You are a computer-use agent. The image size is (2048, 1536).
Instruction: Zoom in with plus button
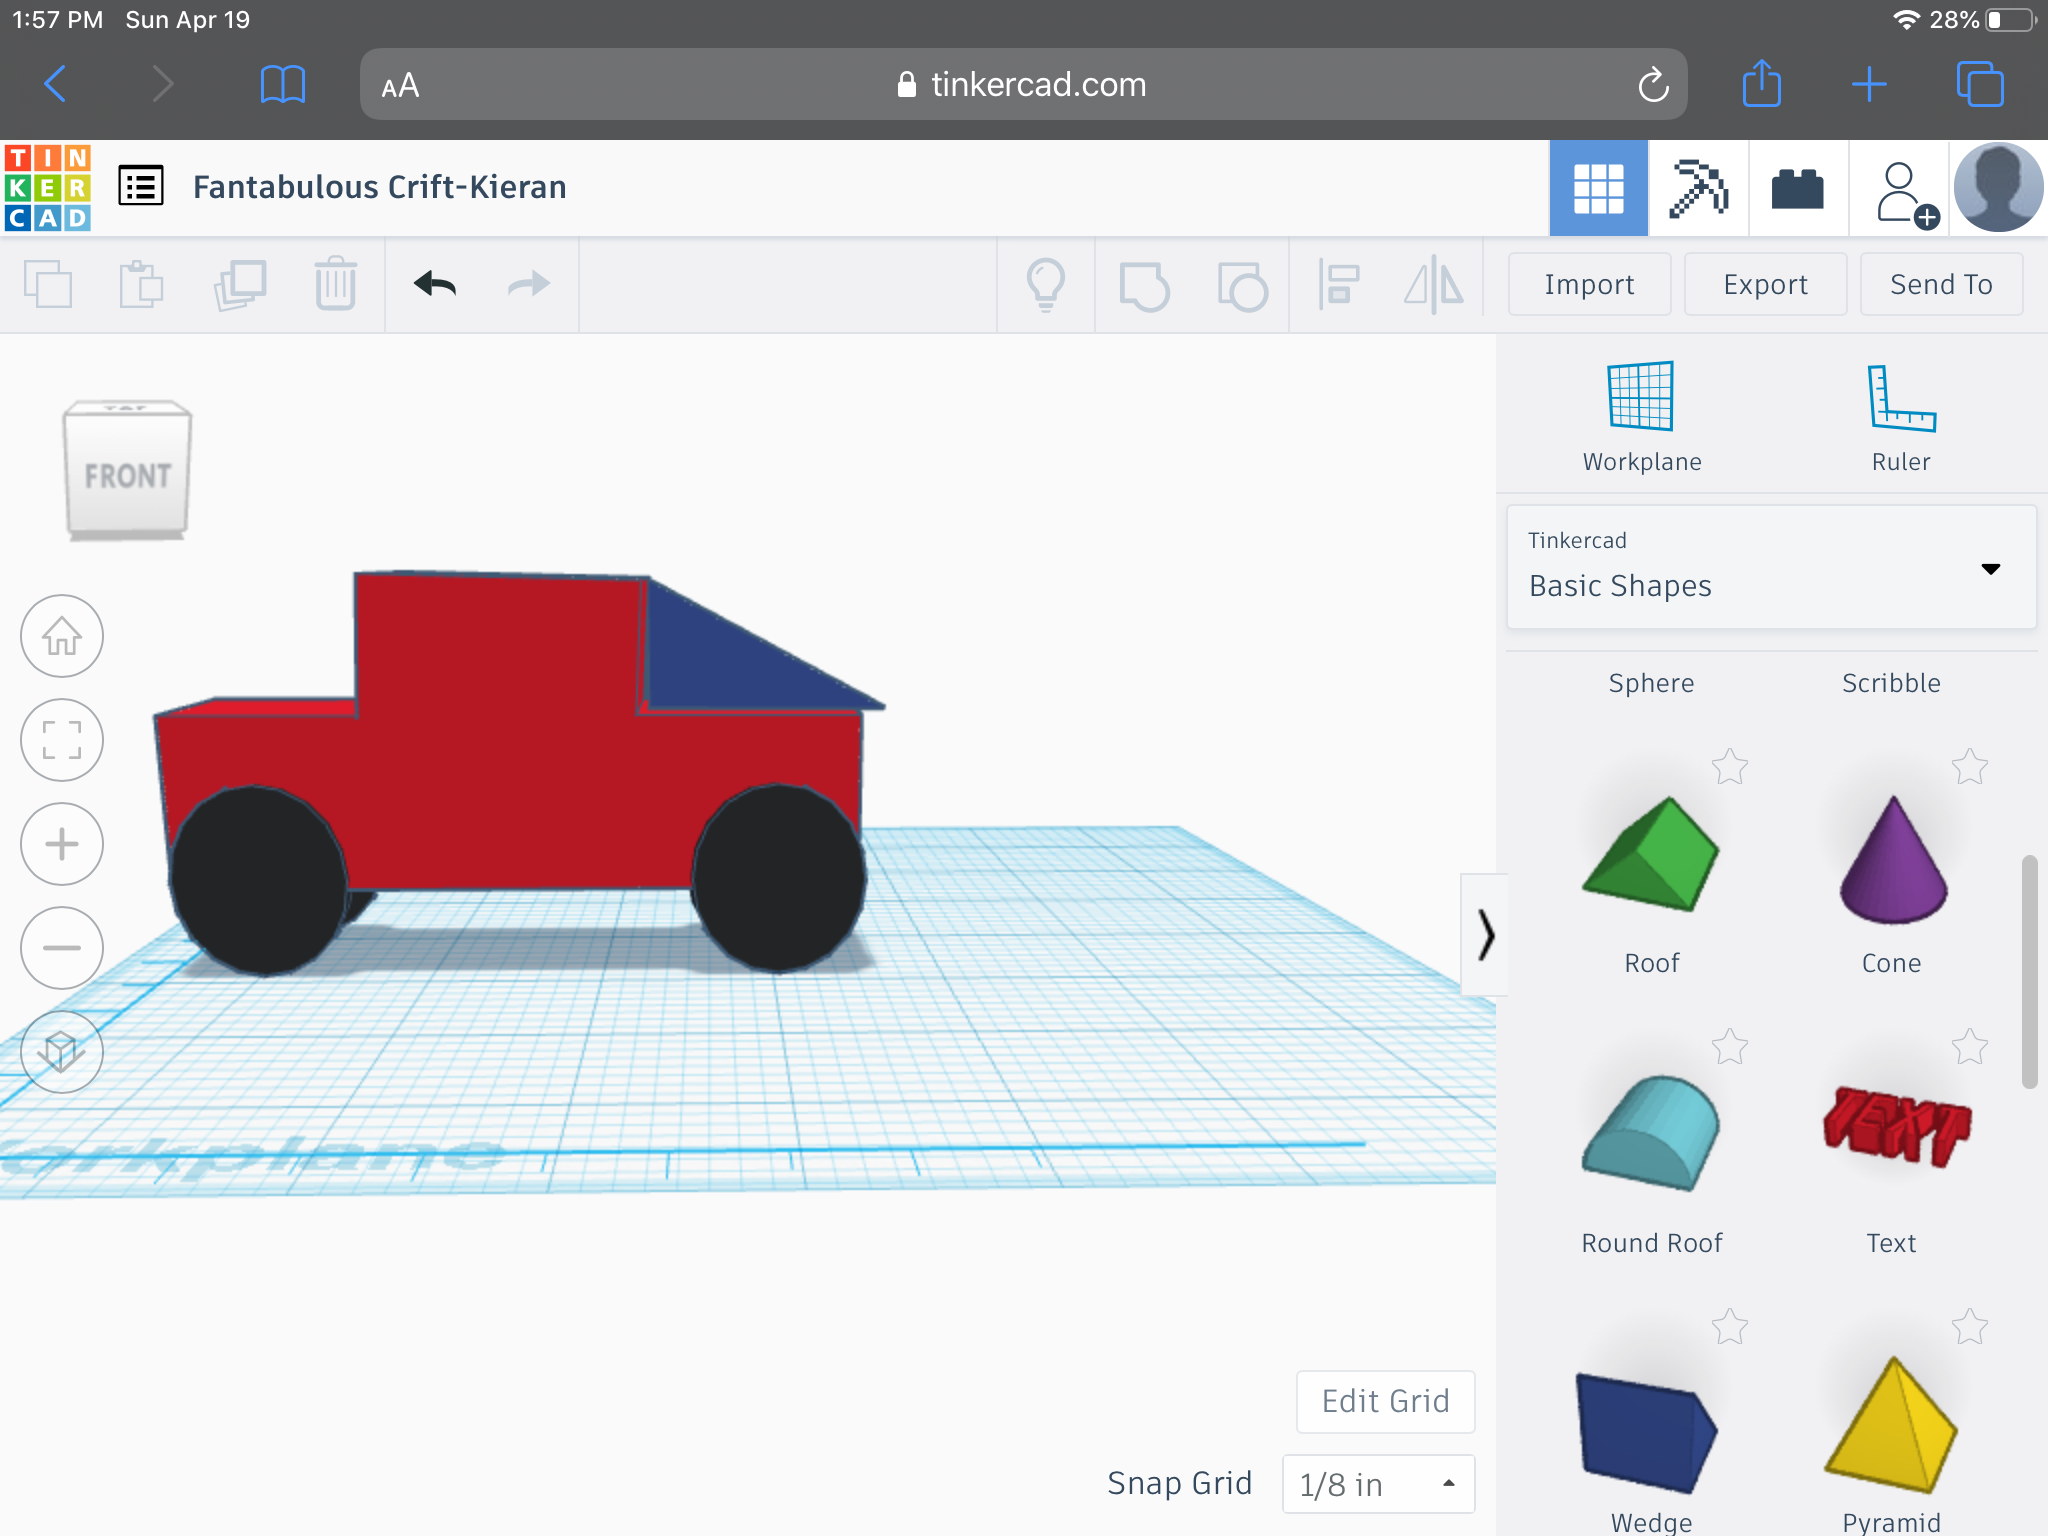point(62,844)
